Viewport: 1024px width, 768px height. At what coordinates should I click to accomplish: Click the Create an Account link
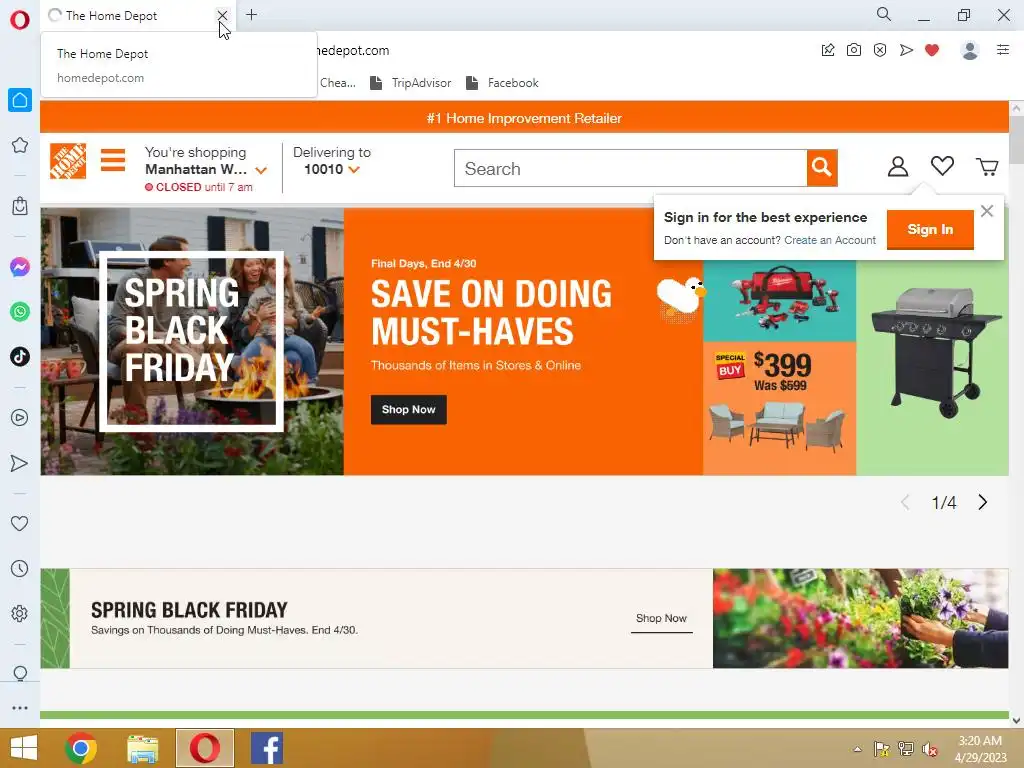click(829, 240)
